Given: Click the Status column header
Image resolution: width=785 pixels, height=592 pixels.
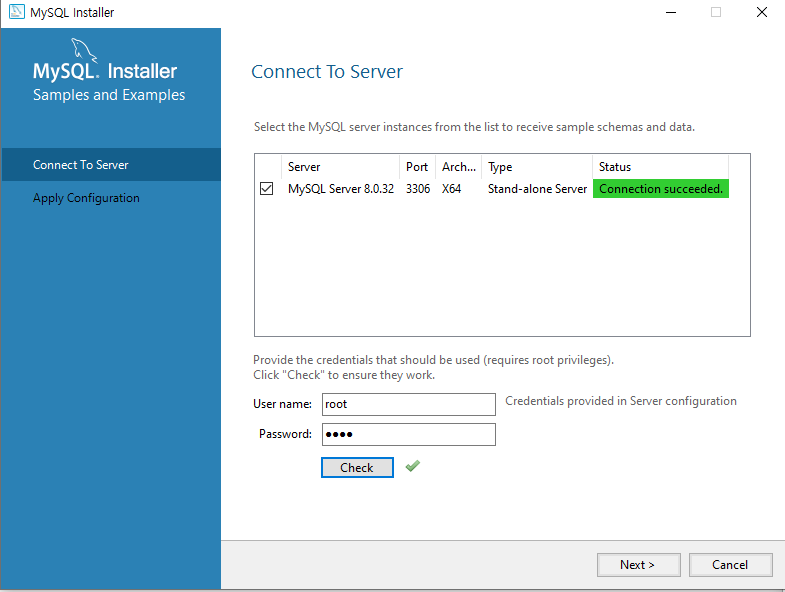Looking at the screenshot, I should pyautogui.click(x=660, y=167).
